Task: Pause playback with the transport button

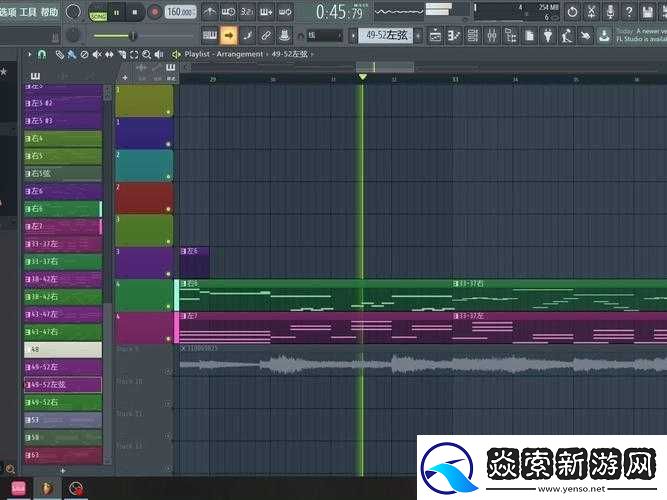Action: point(117,12)
